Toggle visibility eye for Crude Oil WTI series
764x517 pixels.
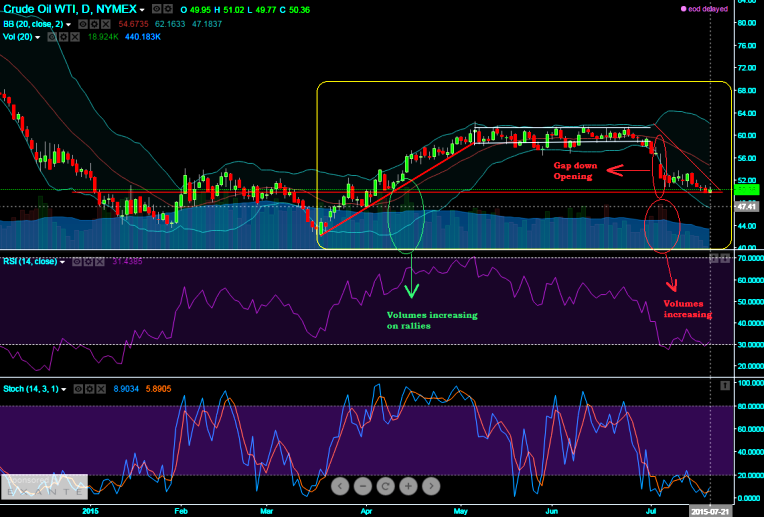tap(157, 9)
